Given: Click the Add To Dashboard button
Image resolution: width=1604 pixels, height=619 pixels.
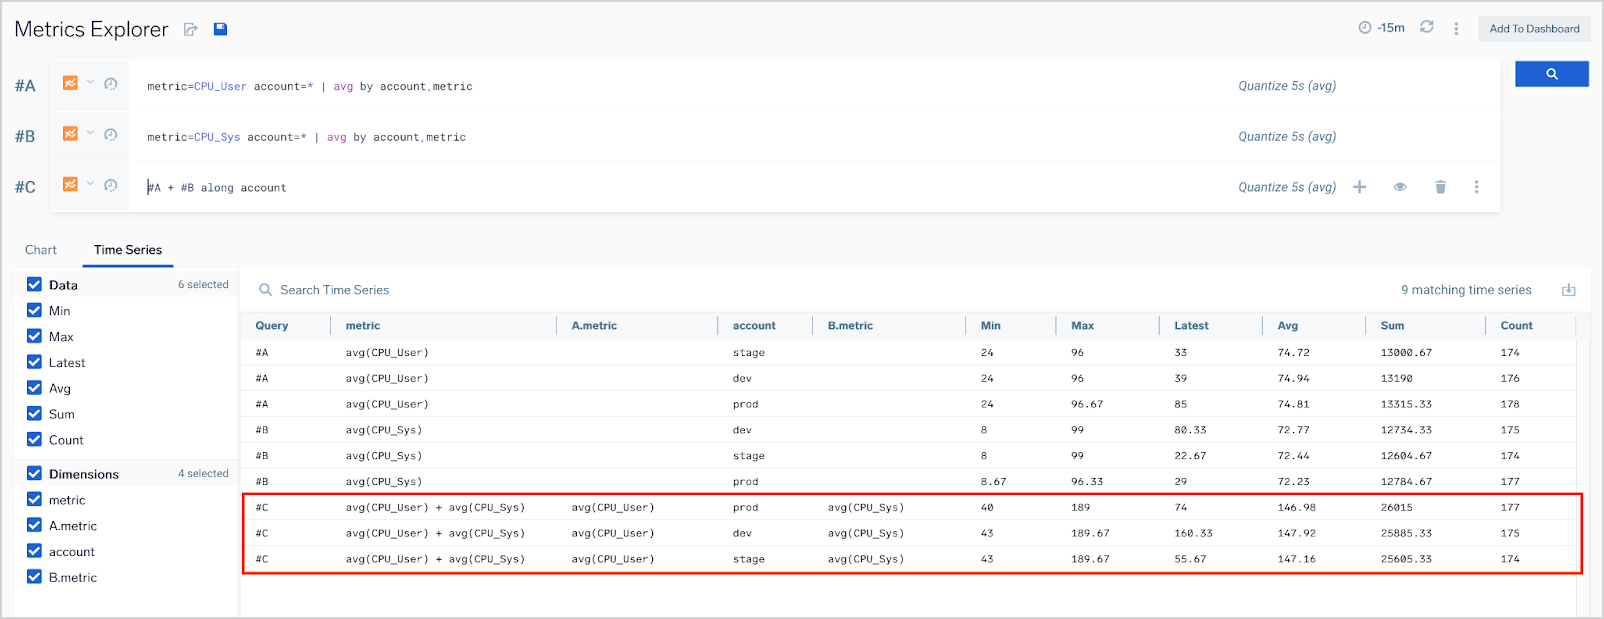Looking at the screenshot, I should coord(1534,29).
